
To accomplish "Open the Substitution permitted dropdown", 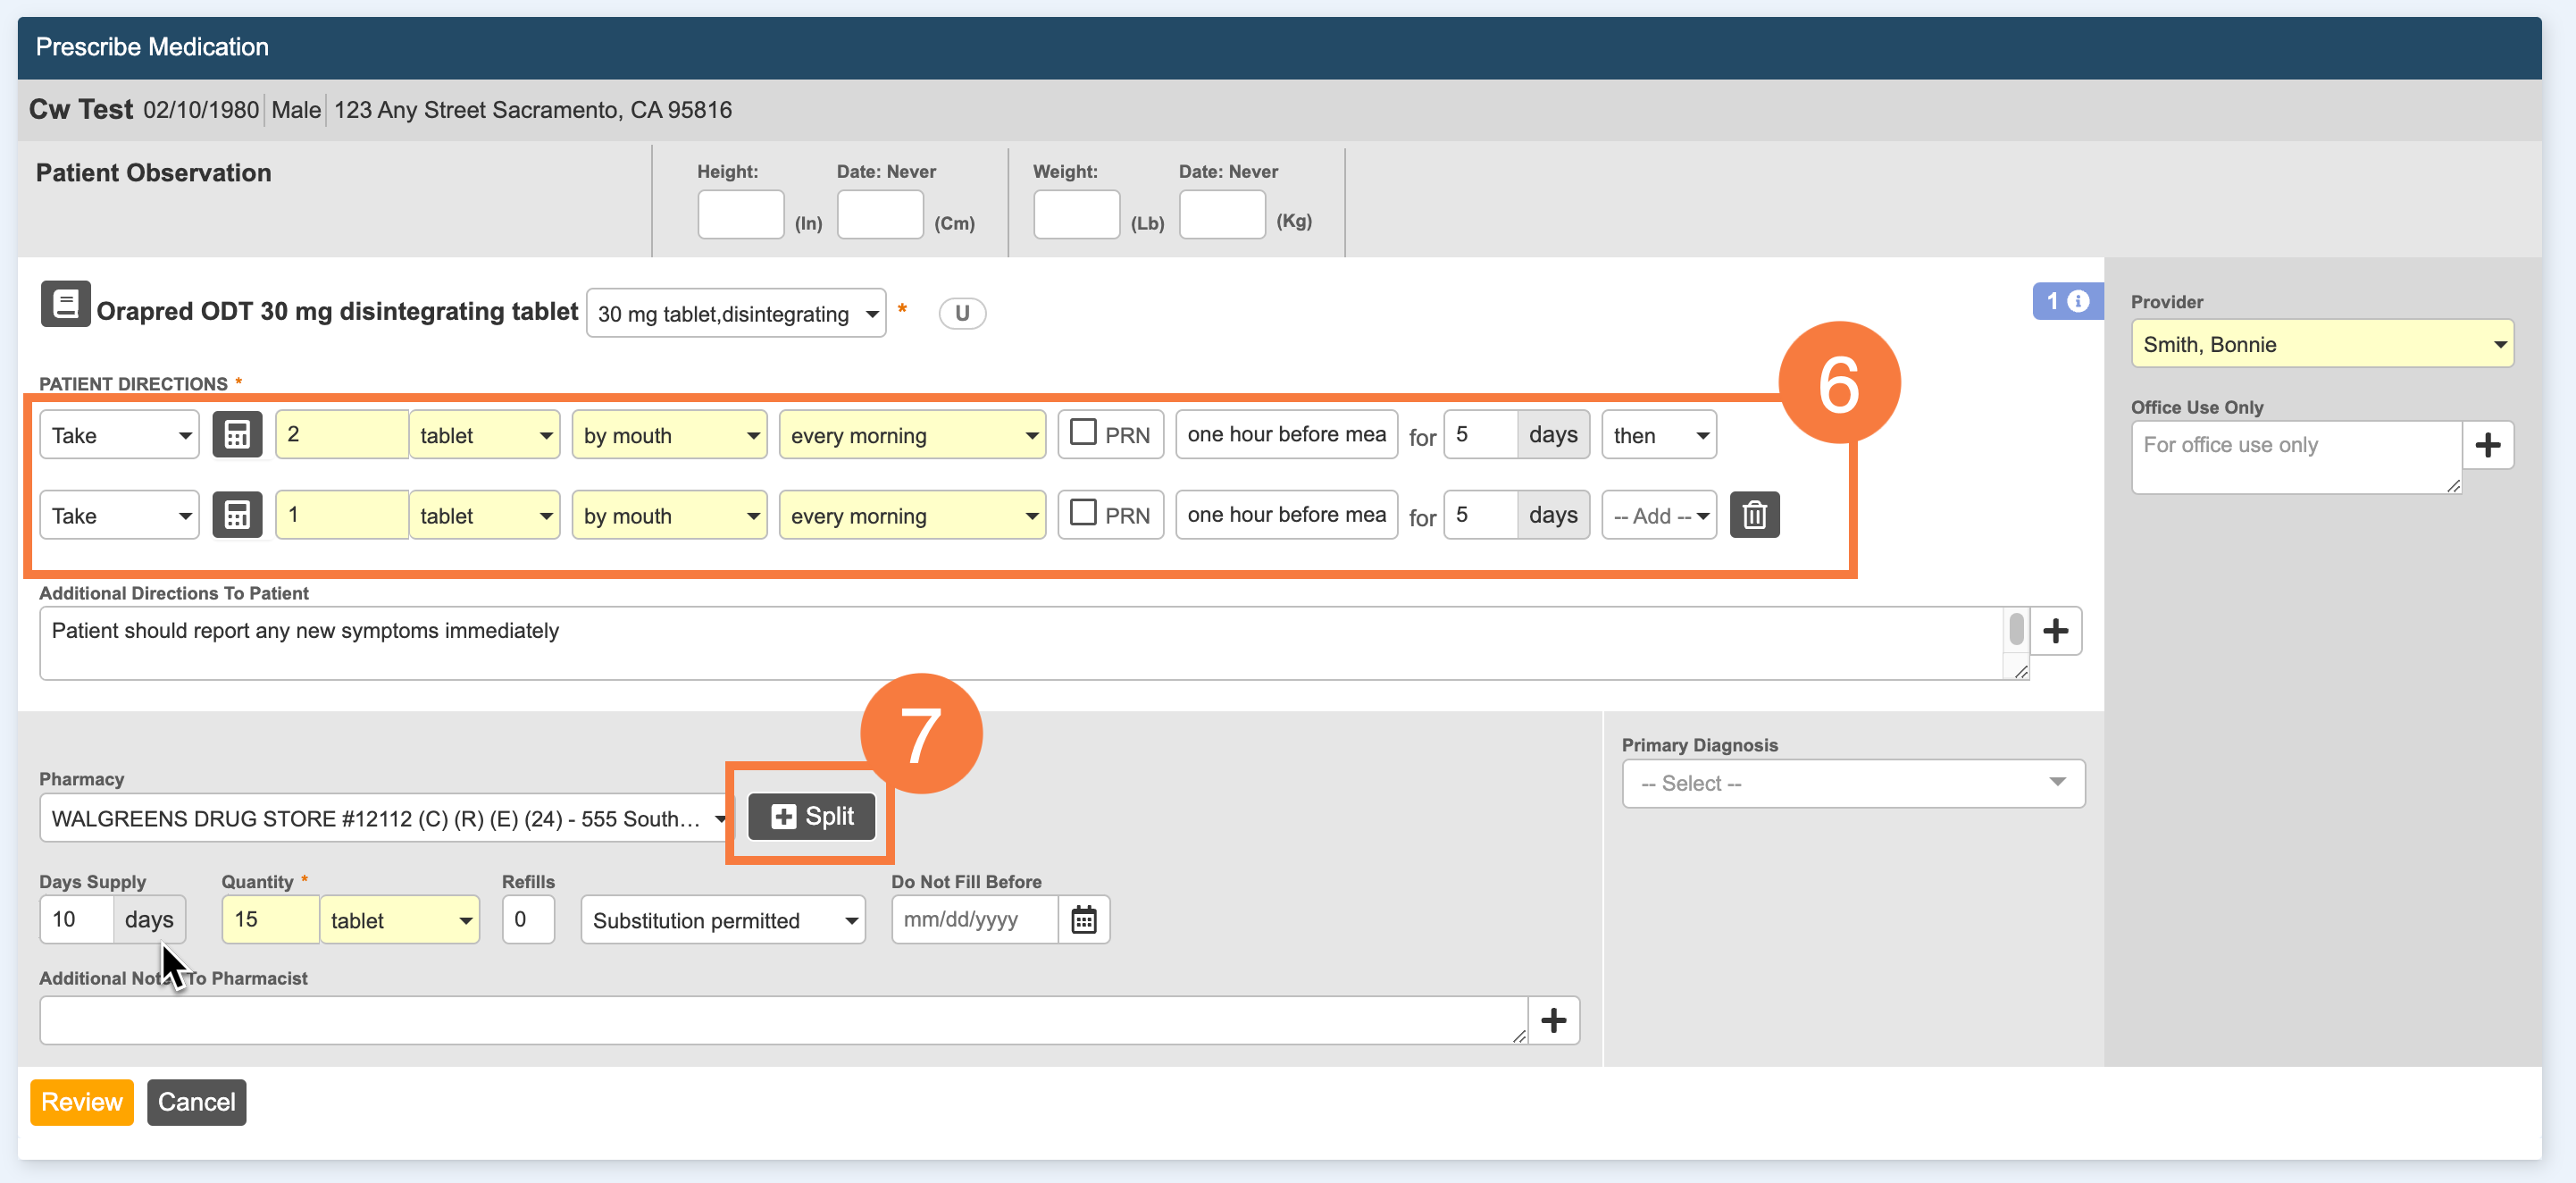I will tap(722, 920).
